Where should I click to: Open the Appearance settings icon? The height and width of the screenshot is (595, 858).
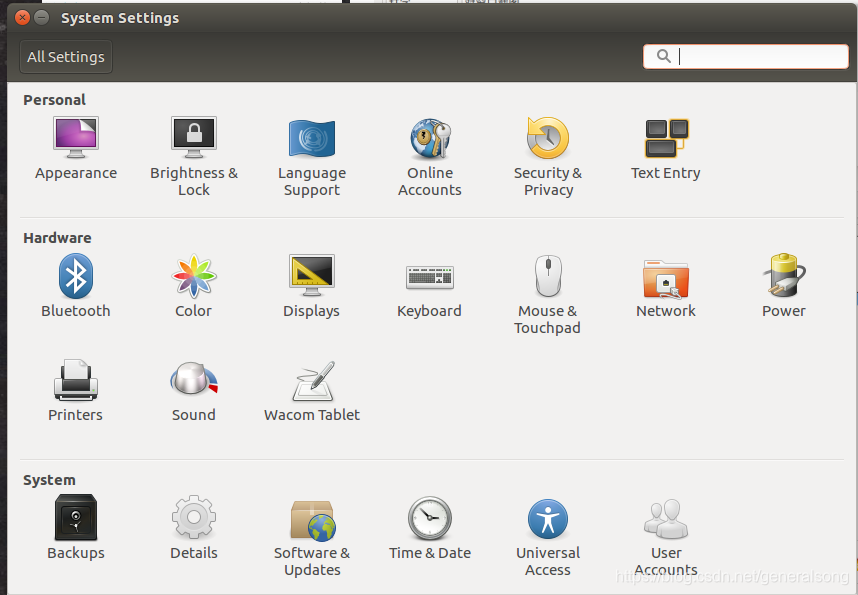[76, 137]
